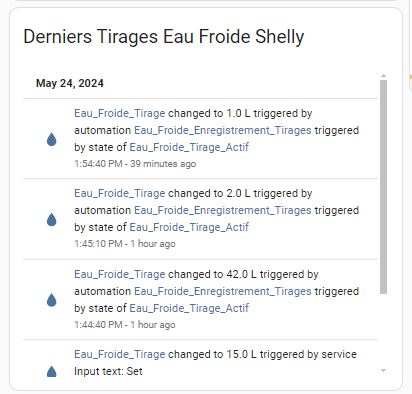
Task: Open Eau_Froide_Tirage link in the 15.0 L entry
Action: click(x=120, y=355)
